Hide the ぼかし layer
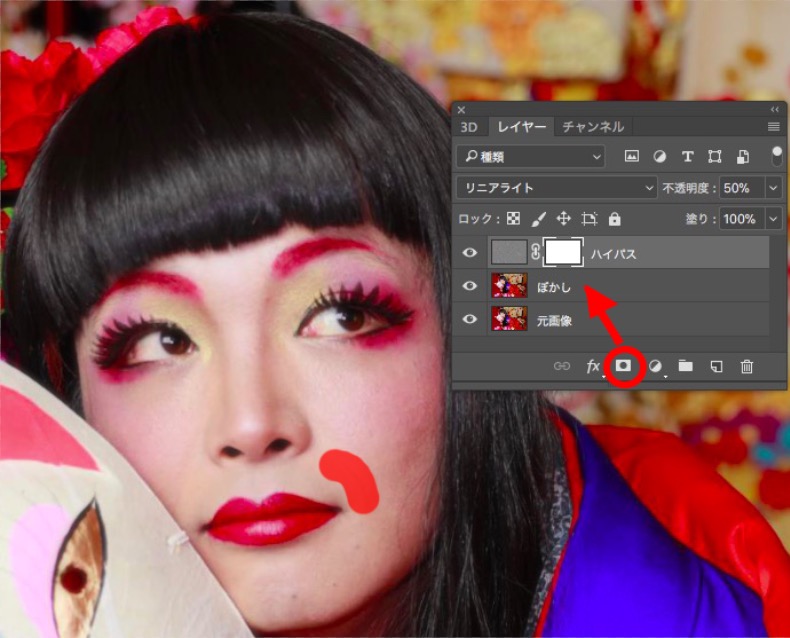790x638 pixels. [470, 286]
